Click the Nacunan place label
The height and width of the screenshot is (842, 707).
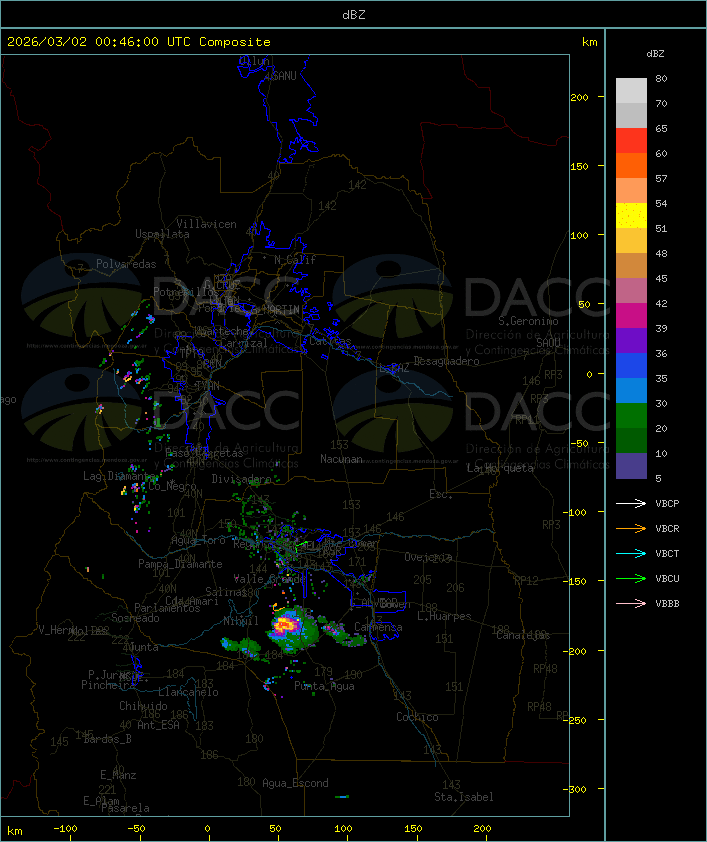coord(341,459)
